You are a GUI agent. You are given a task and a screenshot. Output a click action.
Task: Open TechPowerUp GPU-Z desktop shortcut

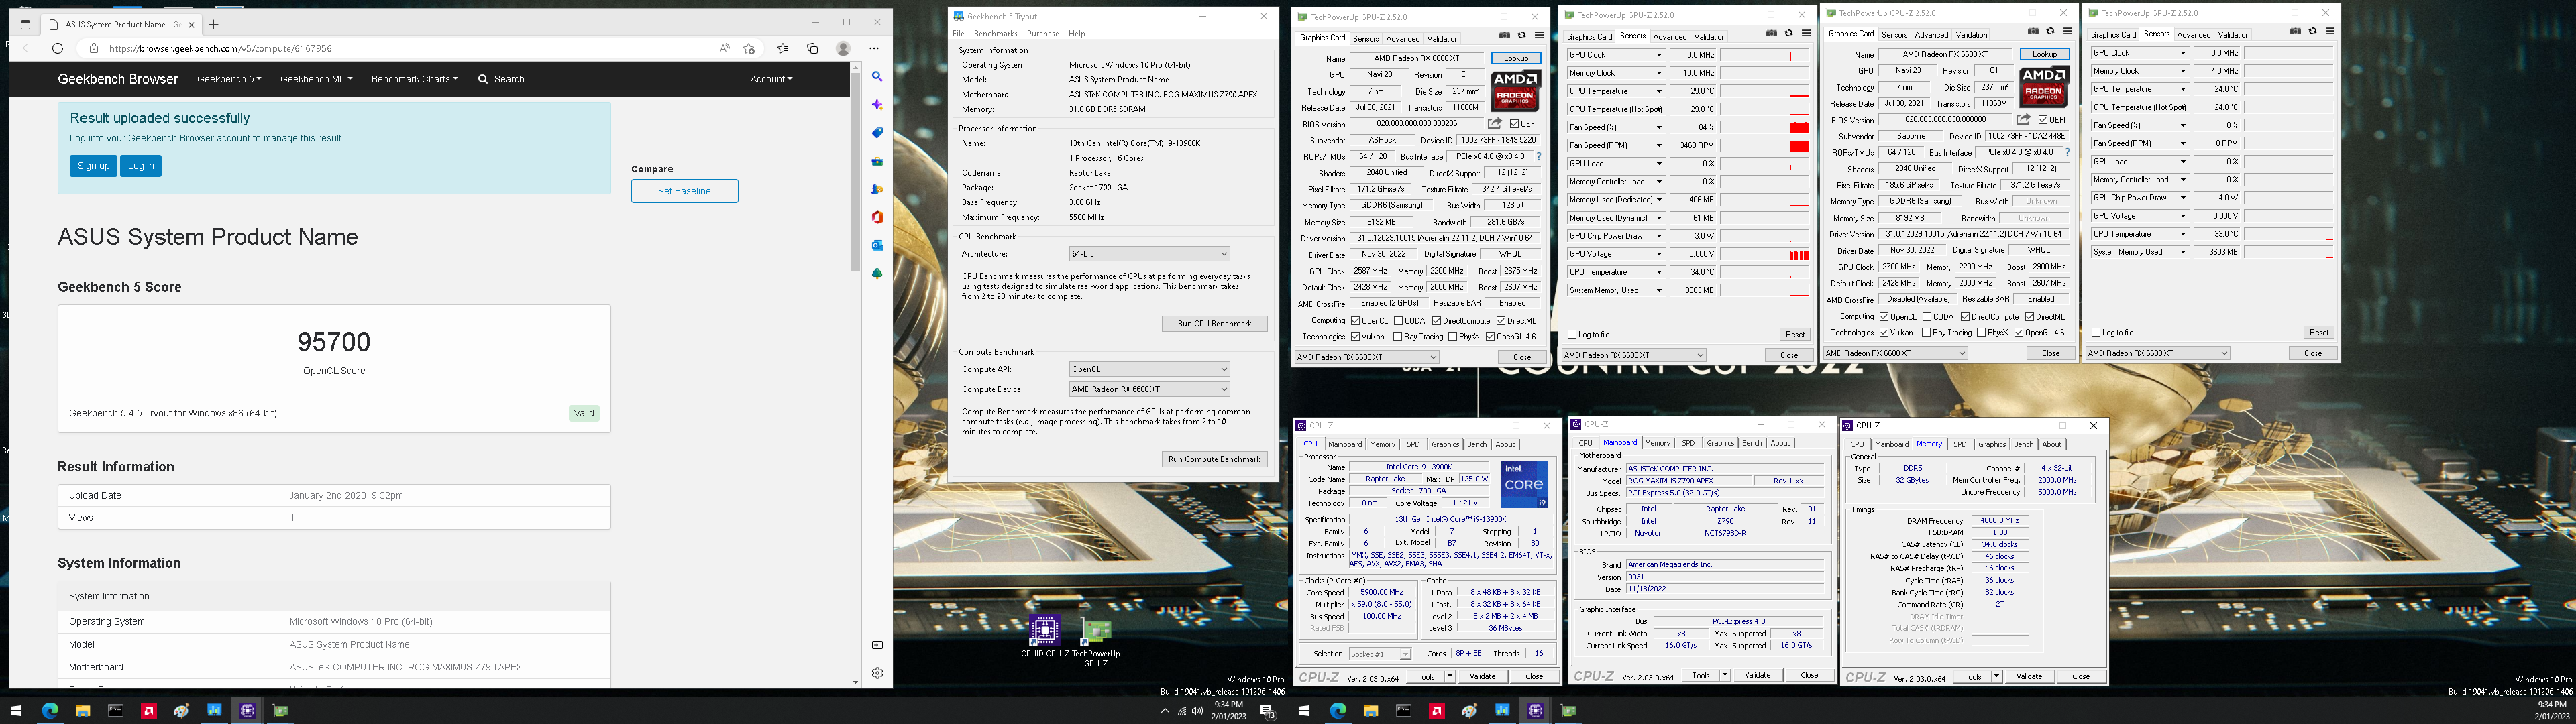pos(1096,642)
